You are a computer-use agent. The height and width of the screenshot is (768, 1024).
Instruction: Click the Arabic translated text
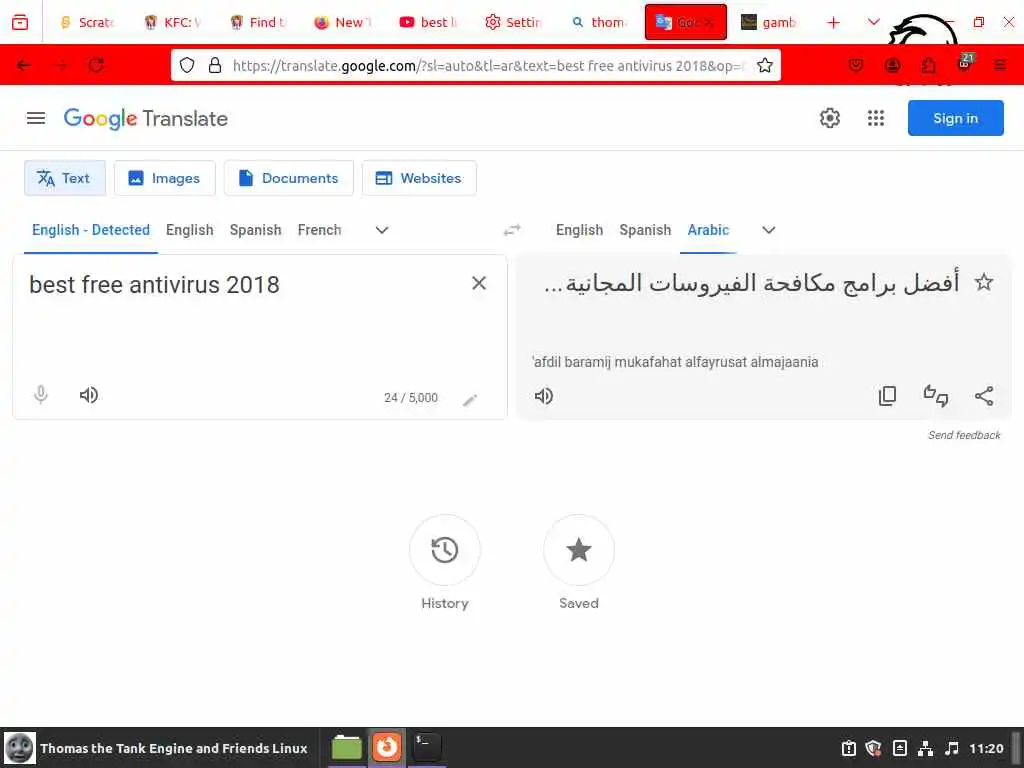pos(752,283)
